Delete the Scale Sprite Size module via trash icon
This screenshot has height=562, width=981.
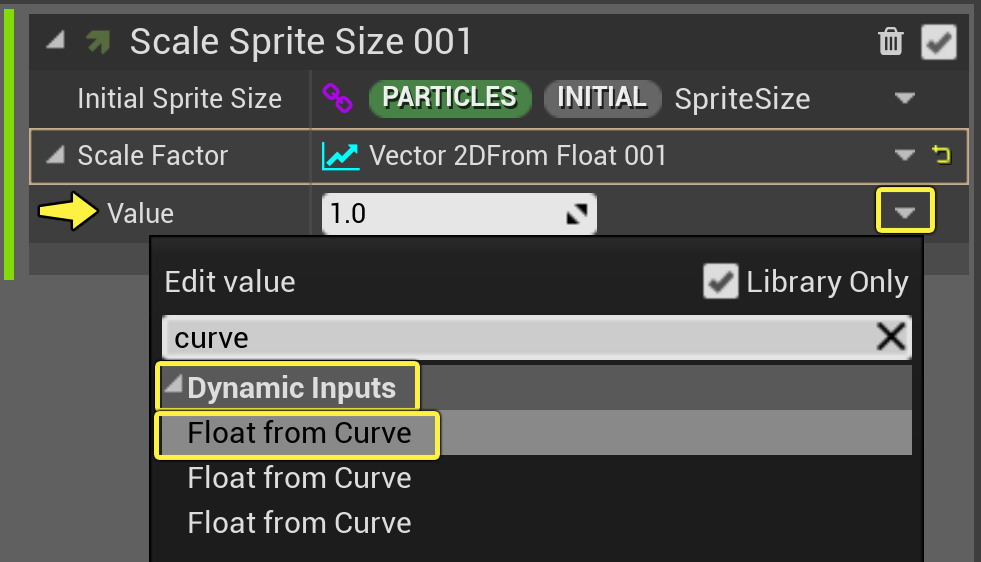[889, 42]
